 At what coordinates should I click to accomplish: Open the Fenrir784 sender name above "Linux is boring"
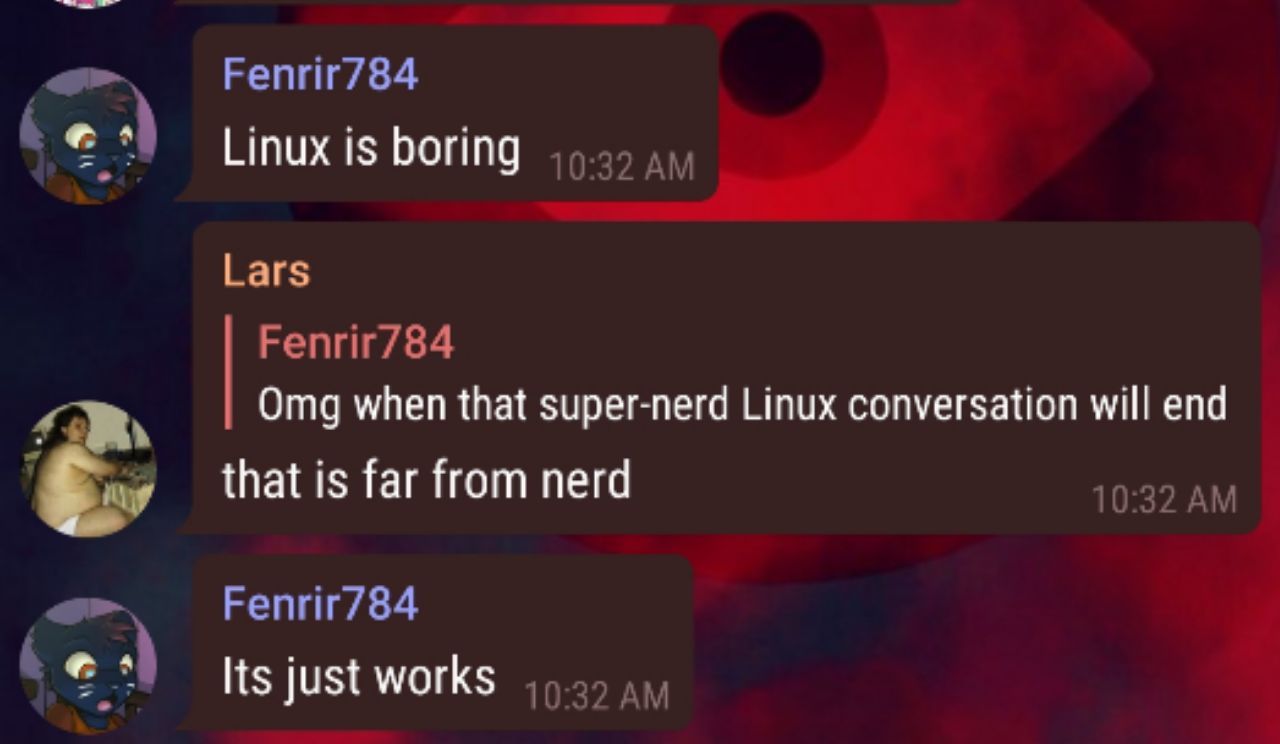click(x=320, y=74)
